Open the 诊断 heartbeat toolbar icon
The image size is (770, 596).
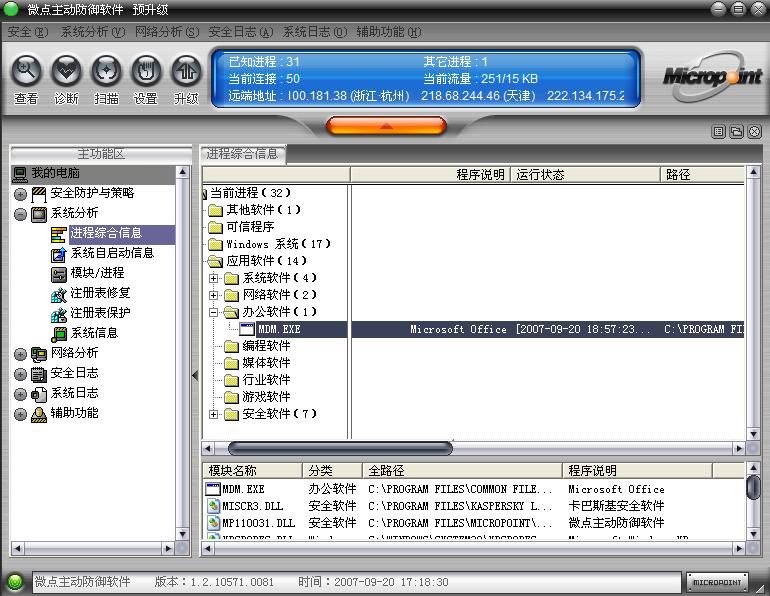pyautogui.click(x=66, y=71)
